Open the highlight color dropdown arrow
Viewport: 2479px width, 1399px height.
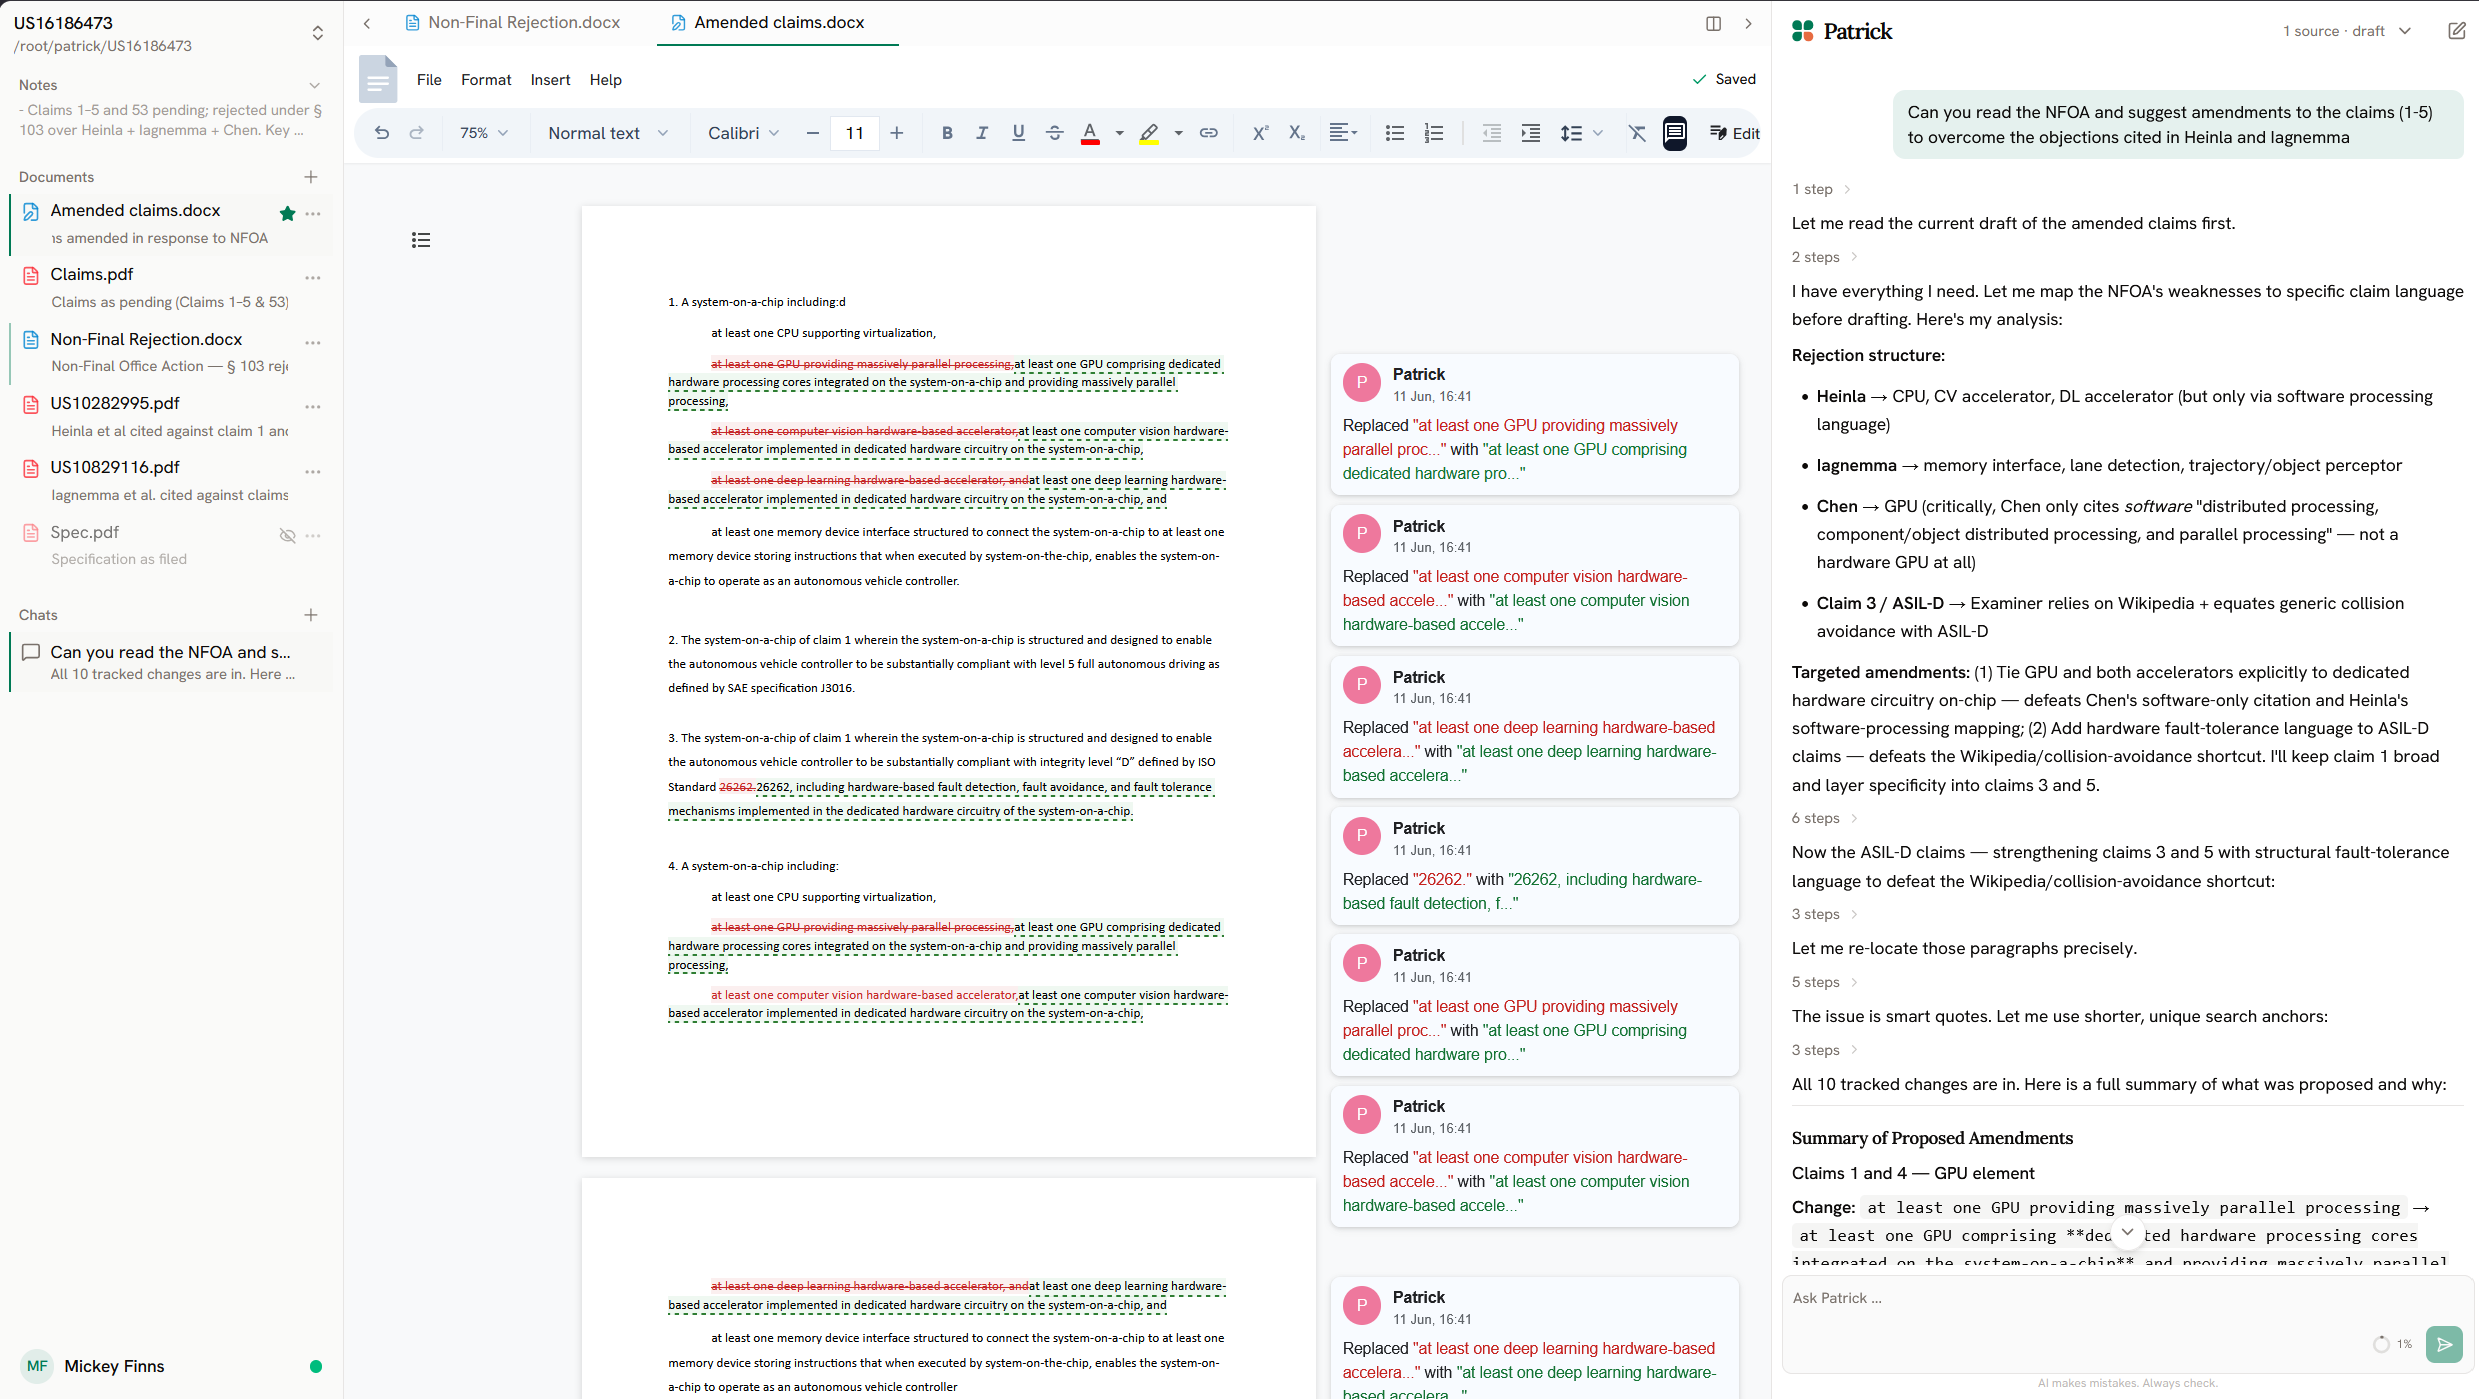click(x=1178, y=133)
